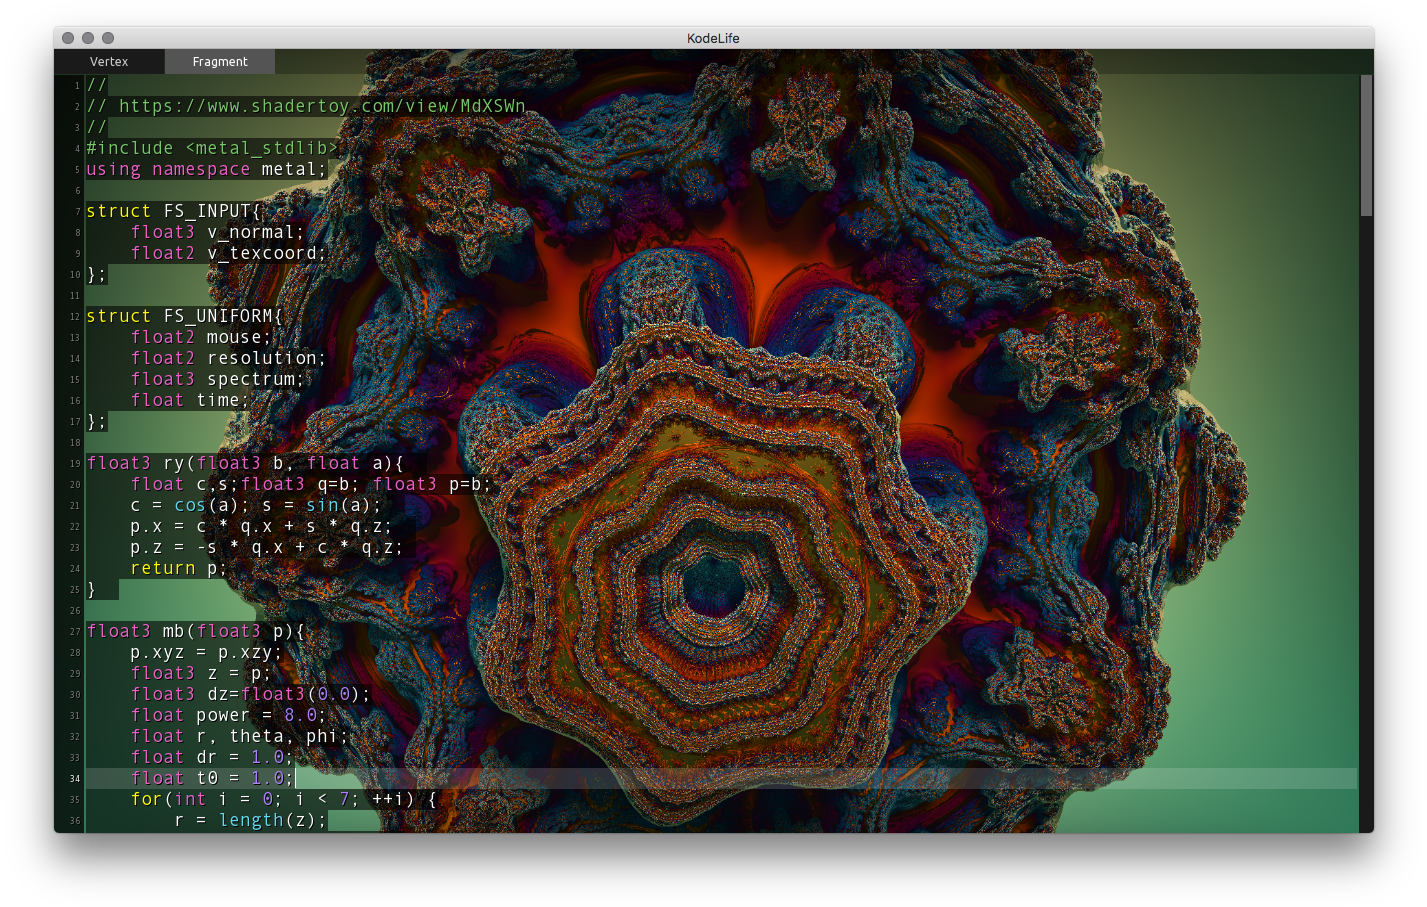Click the "cos(a)" function call on line 21
Image resolution: width=1427 pixels, height=907 pixels.
188,505
